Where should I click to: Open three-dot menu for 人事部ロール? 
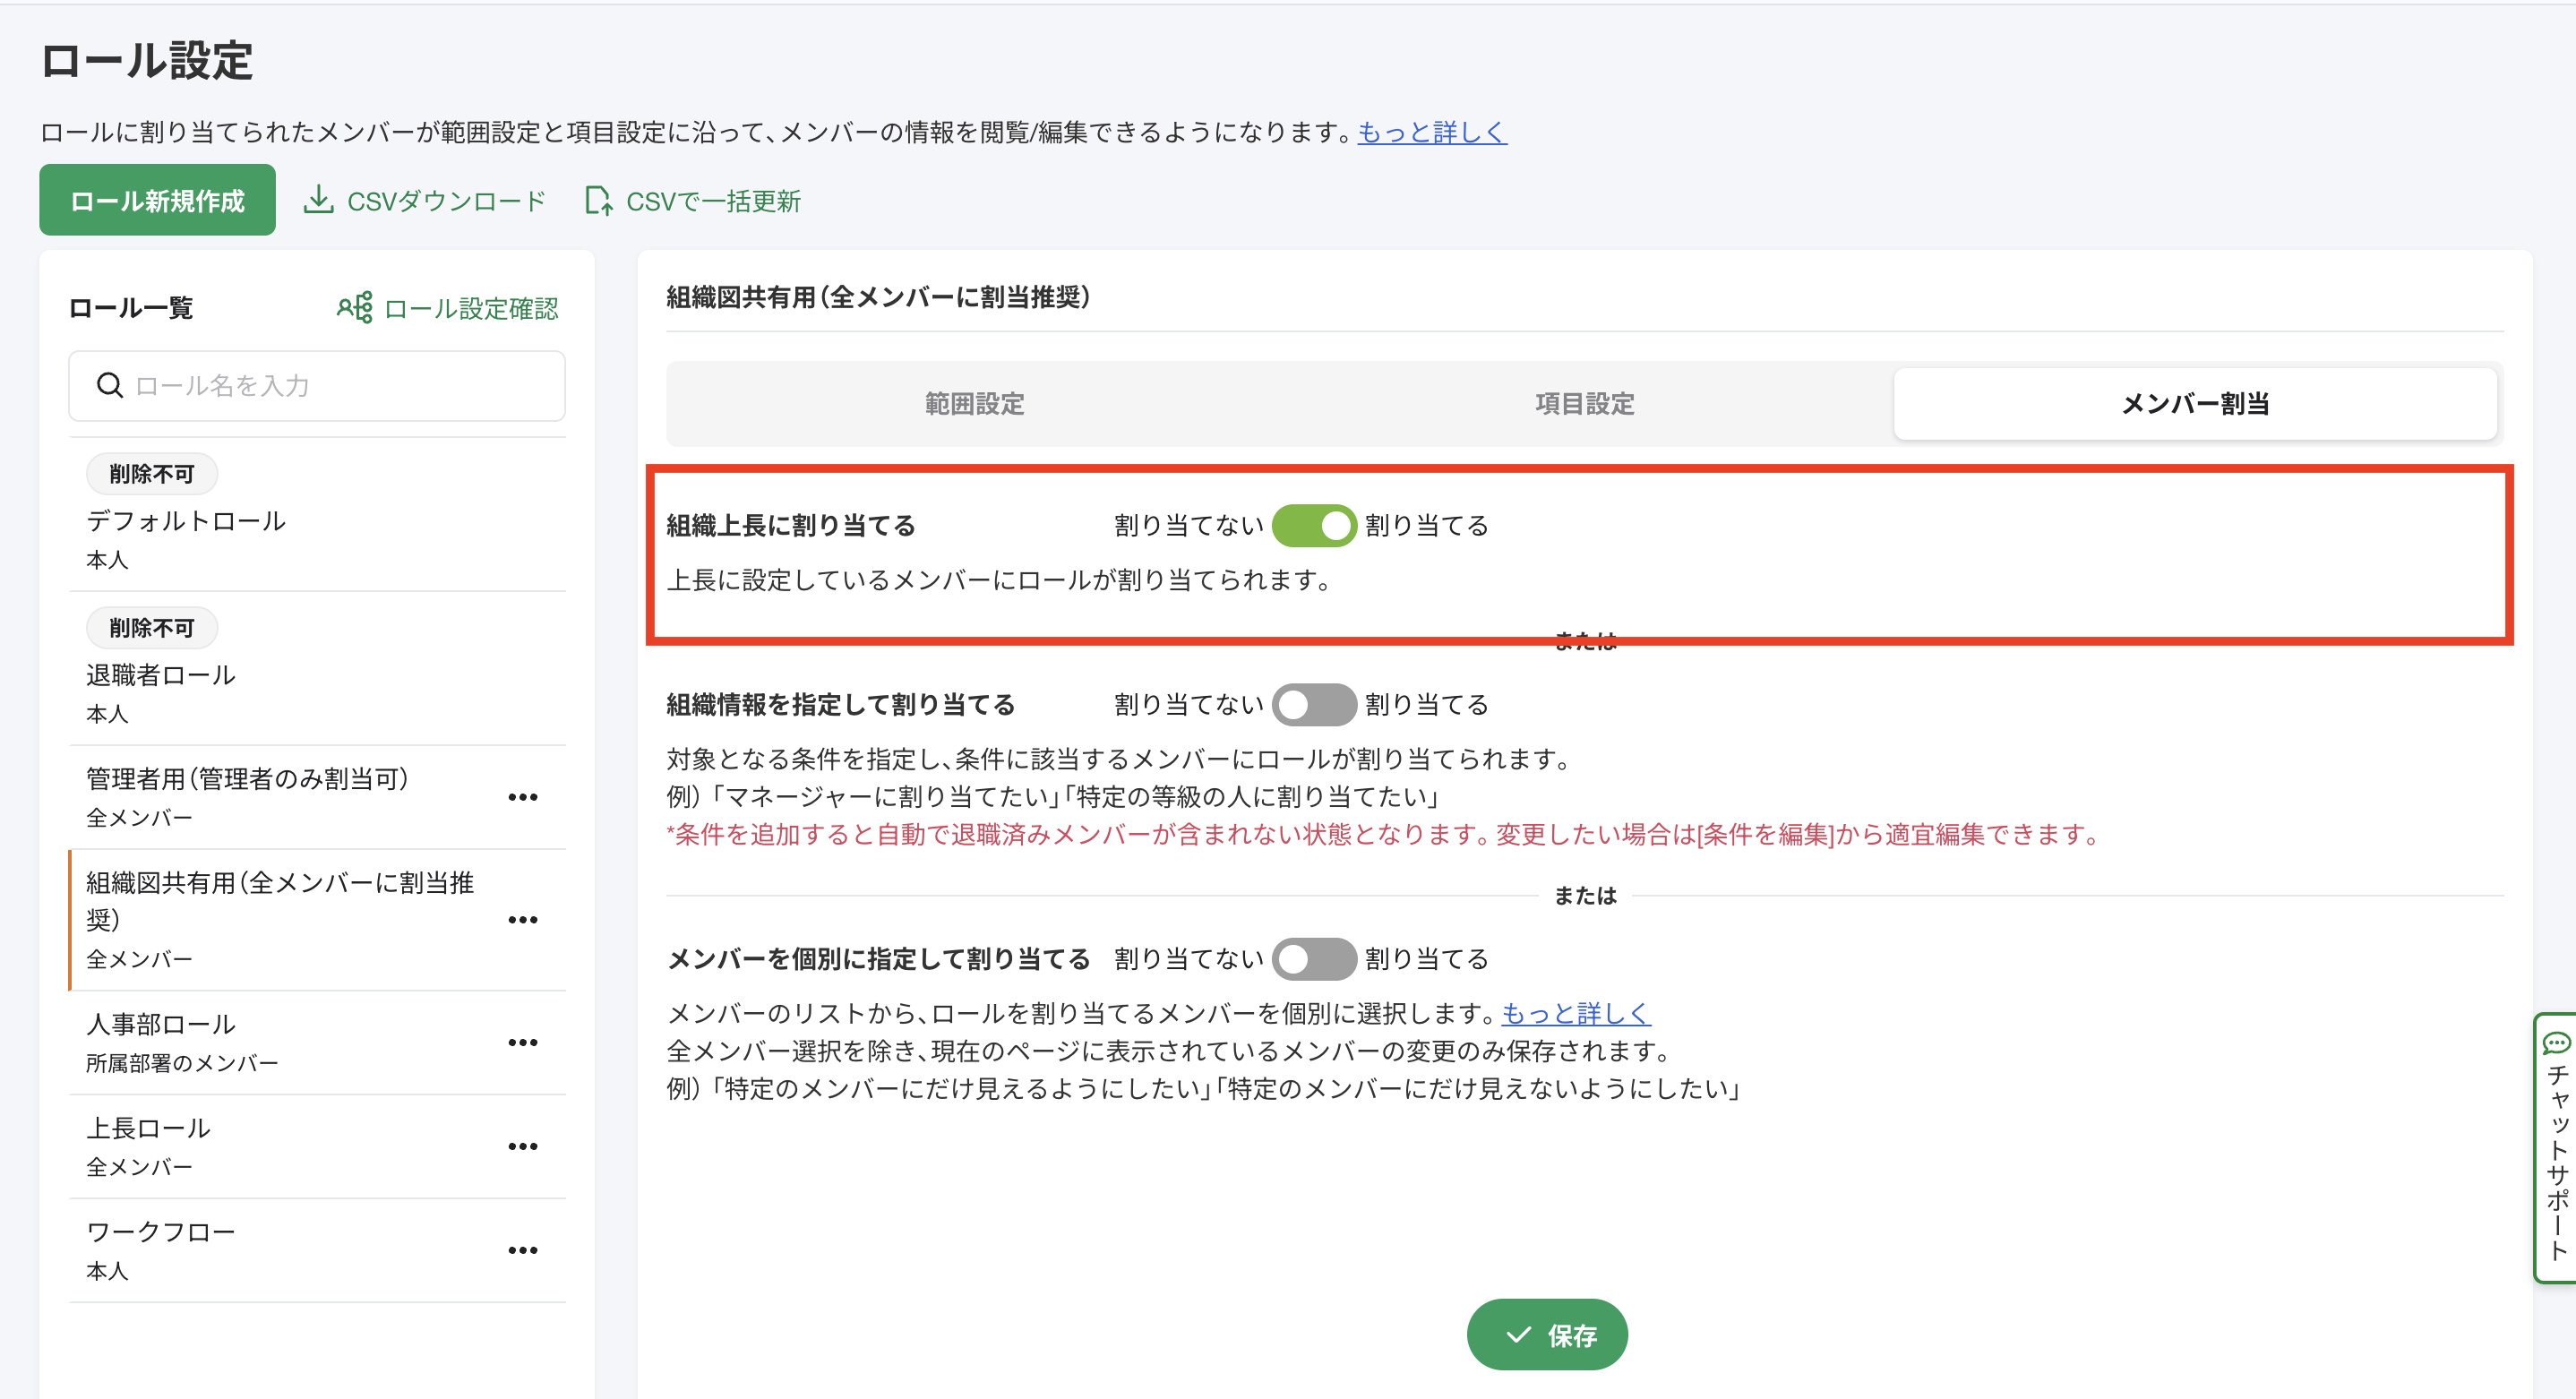522,1043
